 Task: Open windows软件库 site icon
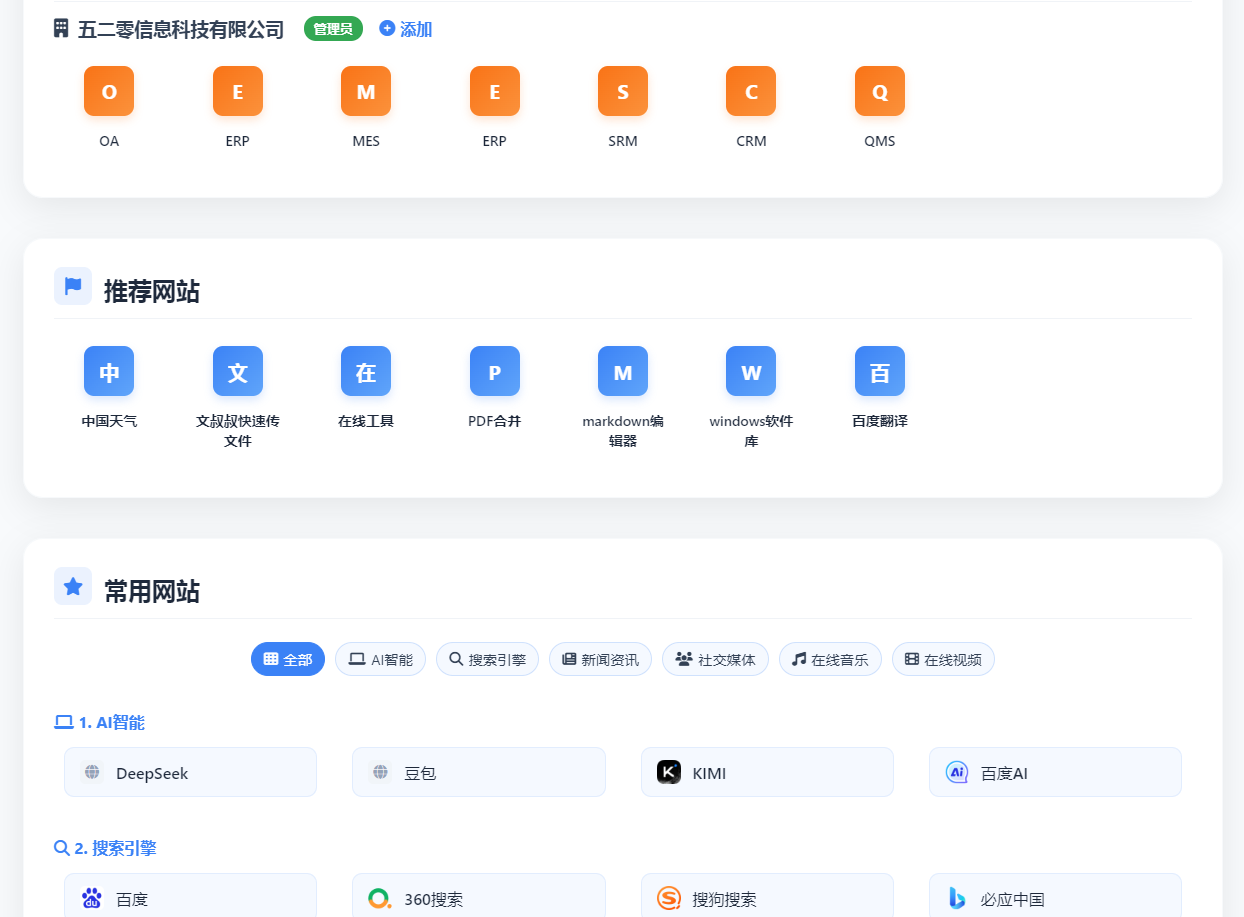pyautogui.click(x=751, y=372)
